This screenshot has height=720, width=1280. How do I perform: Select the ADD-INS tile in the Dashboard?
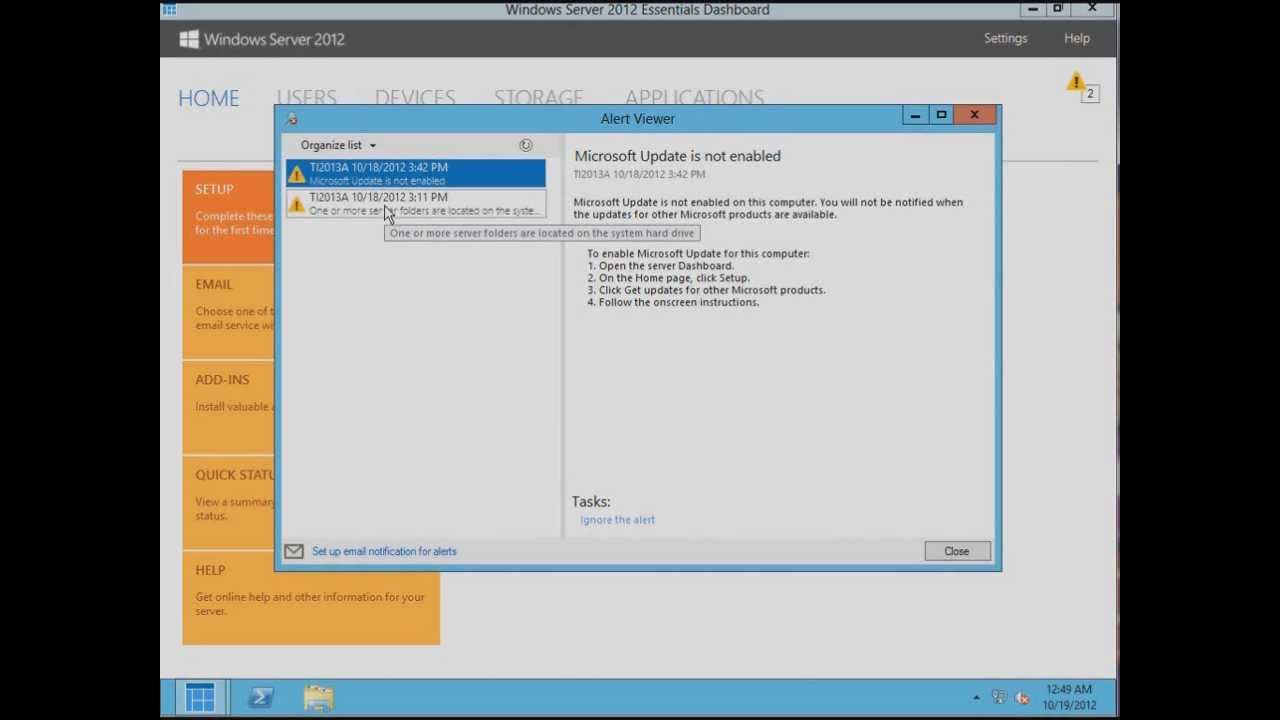coord(228,407)
